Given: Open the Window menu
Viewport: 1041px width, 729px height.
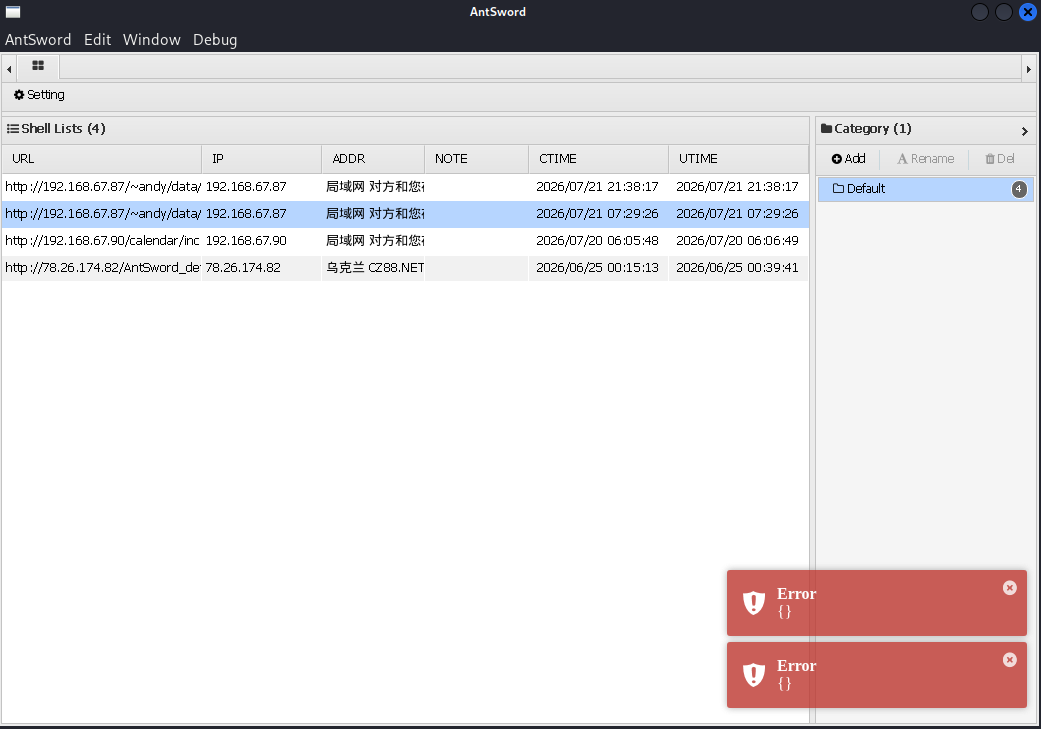Looking at the screenshot, I should point(151,40).
